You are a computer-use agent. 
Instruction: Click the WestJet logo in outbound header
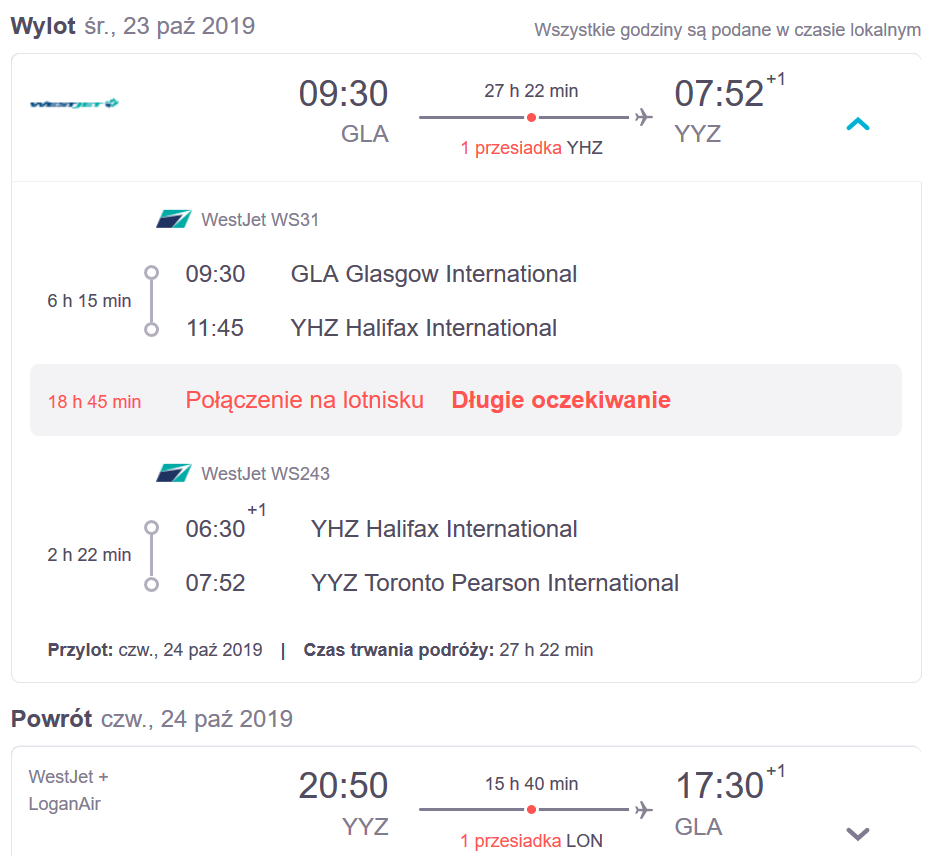(x=74, y=104)
